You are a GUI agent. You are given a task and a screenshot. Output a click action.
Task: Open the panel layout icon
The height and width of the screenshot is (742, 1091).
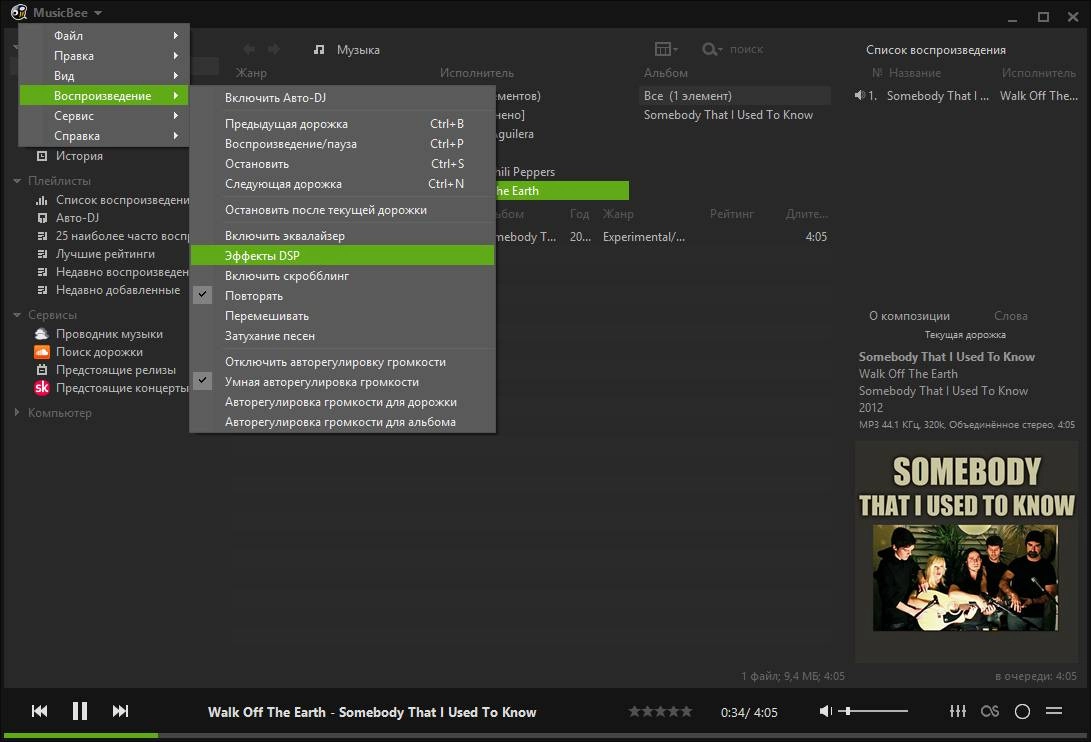[x=666, y=49]
